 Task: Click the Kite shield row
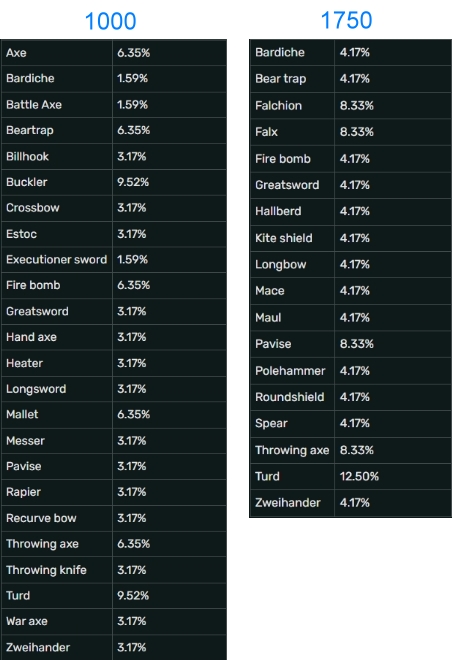coord(350,238)
